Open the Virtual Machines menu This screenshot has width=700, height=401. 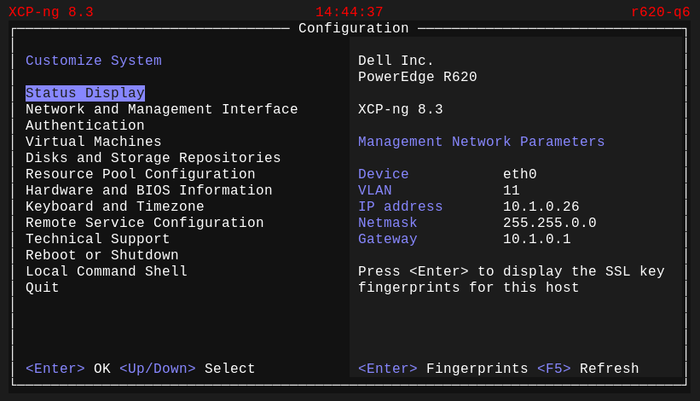[x=93, y=142]
